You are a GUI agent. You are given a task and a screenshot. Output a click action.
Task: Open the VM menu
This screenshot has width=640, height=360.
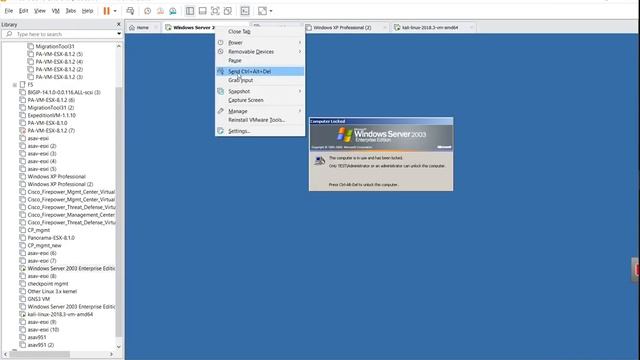coord(56,11)
